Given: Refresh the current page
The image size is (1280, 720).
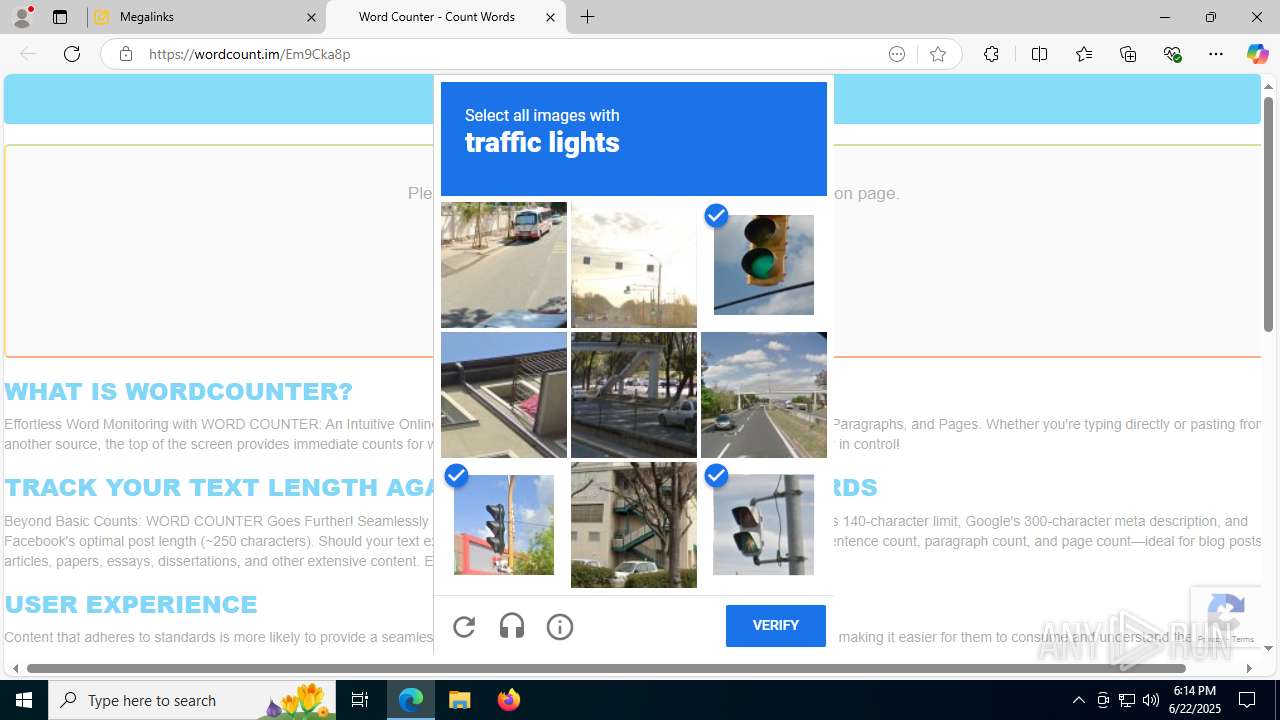Looking at the screenshot, I should (x=72, y=54).
